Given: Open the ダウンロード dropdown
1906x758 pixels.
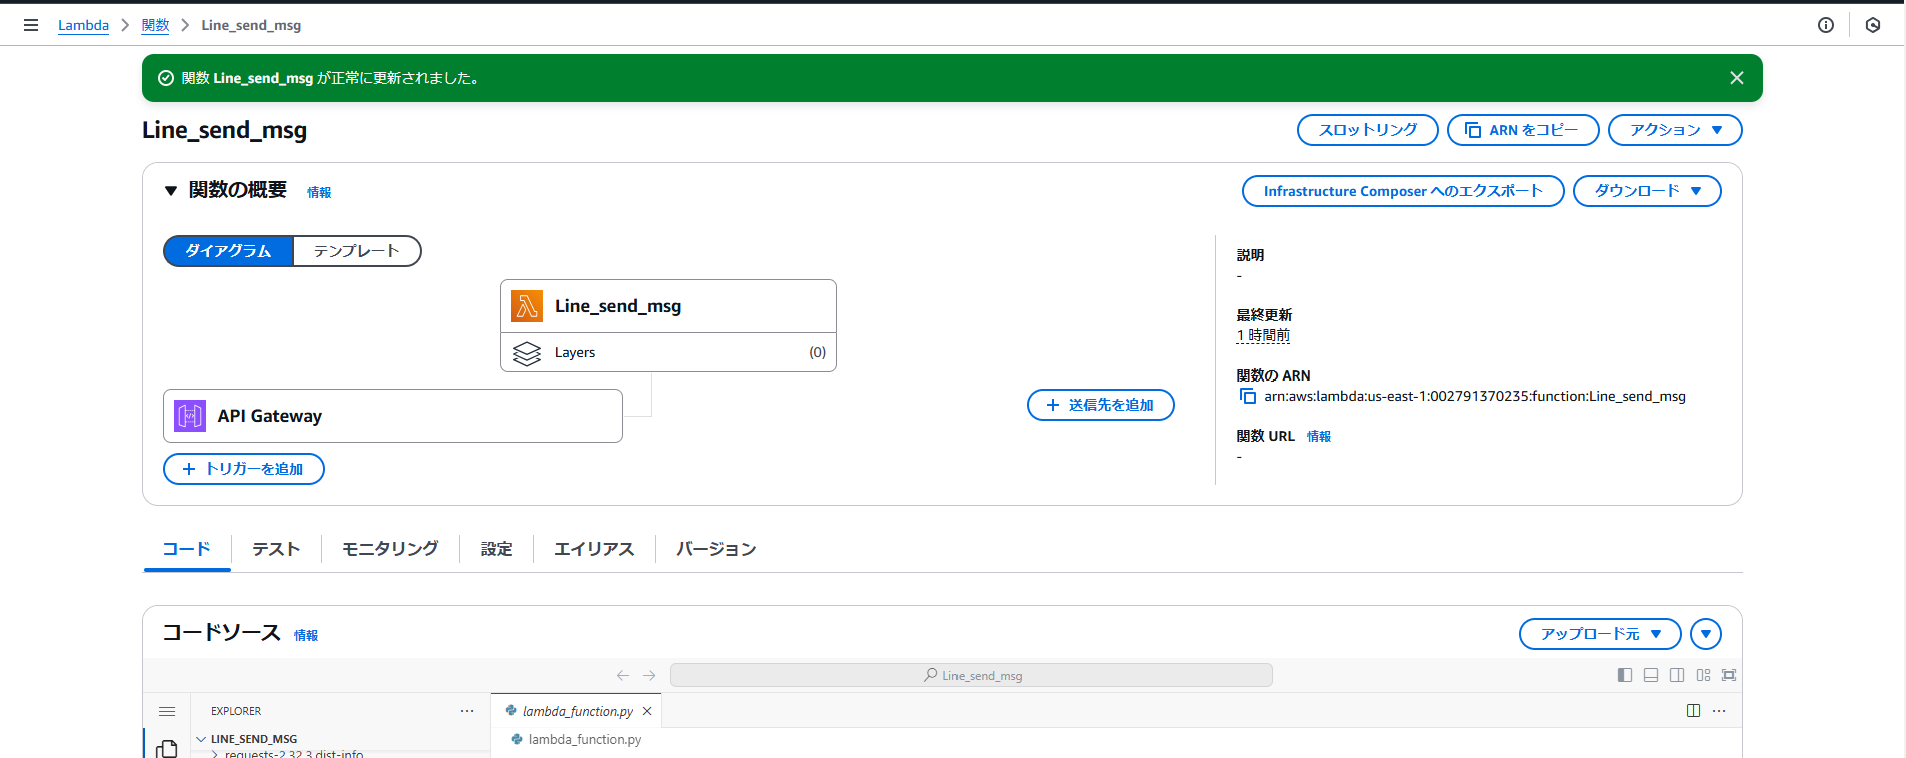Looking at the screenshot, I should 1647,191.
